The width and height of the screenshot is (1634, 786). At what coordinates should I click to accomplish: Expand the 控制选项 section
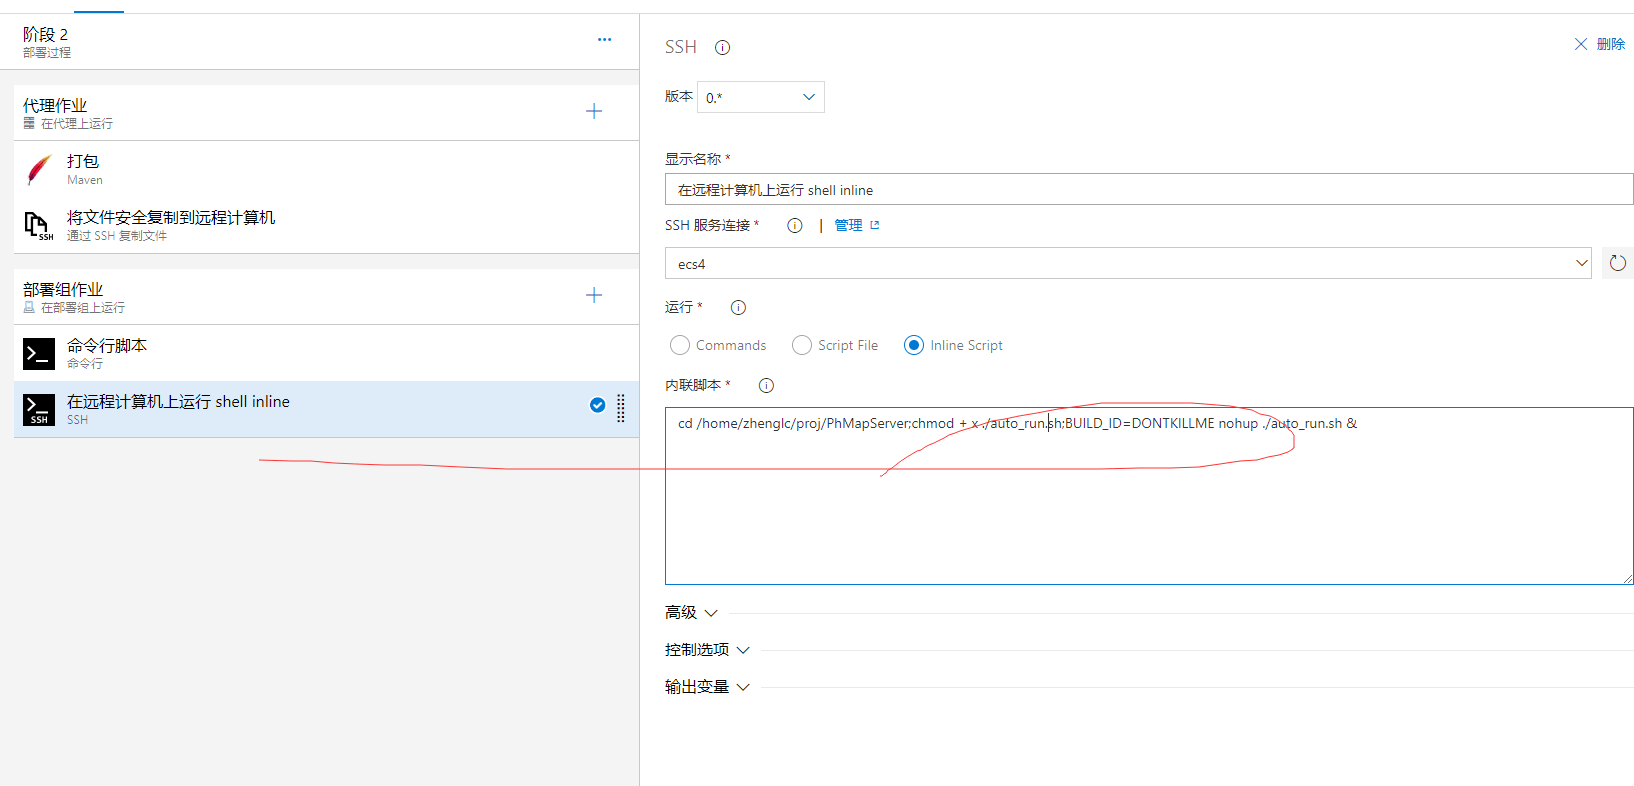tap(707, 650)
